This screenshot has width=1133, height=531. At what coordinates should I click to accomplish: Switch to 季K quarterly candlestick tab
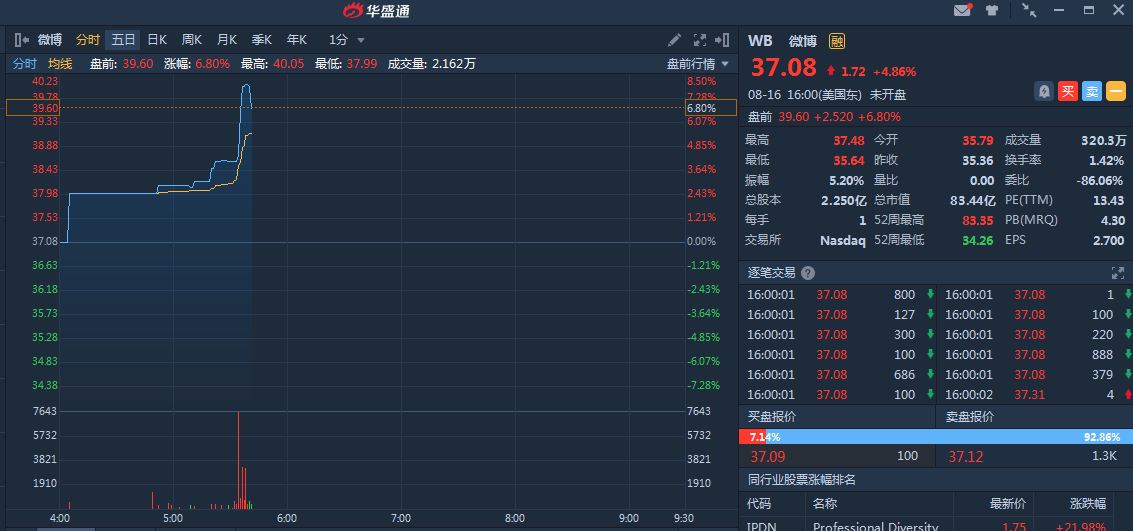coord(262,40)
